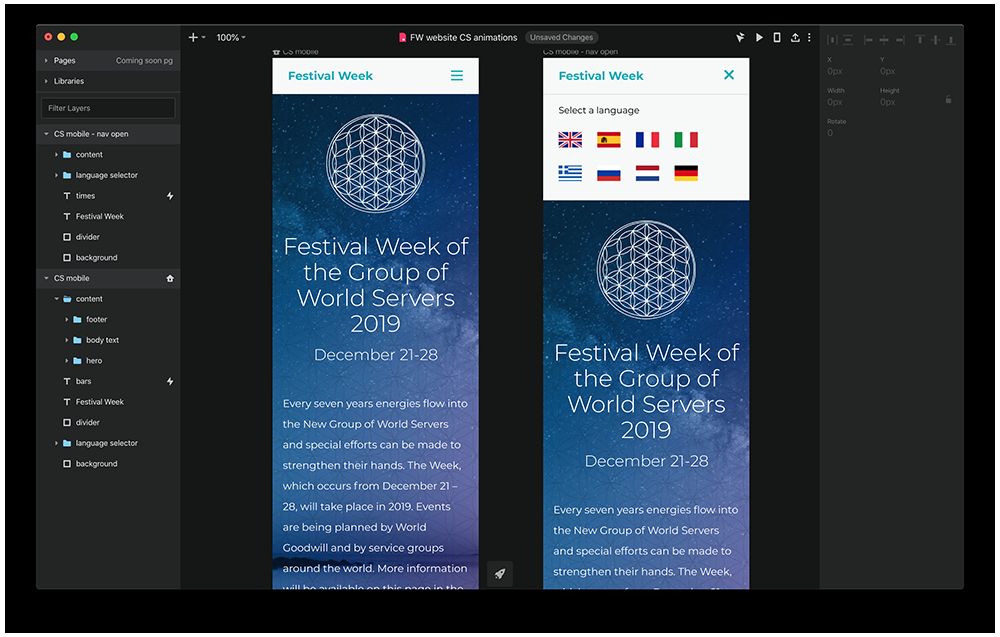Open the three-dot more options menu
Viewport: 1000px width, 637px height.
tap(809, 38)
